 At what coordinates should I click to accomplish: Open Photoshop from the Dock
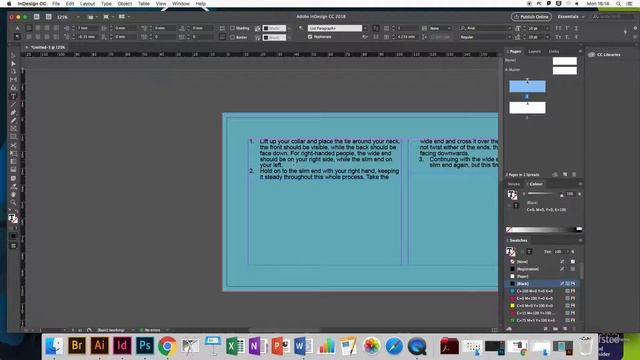[144, 346]
